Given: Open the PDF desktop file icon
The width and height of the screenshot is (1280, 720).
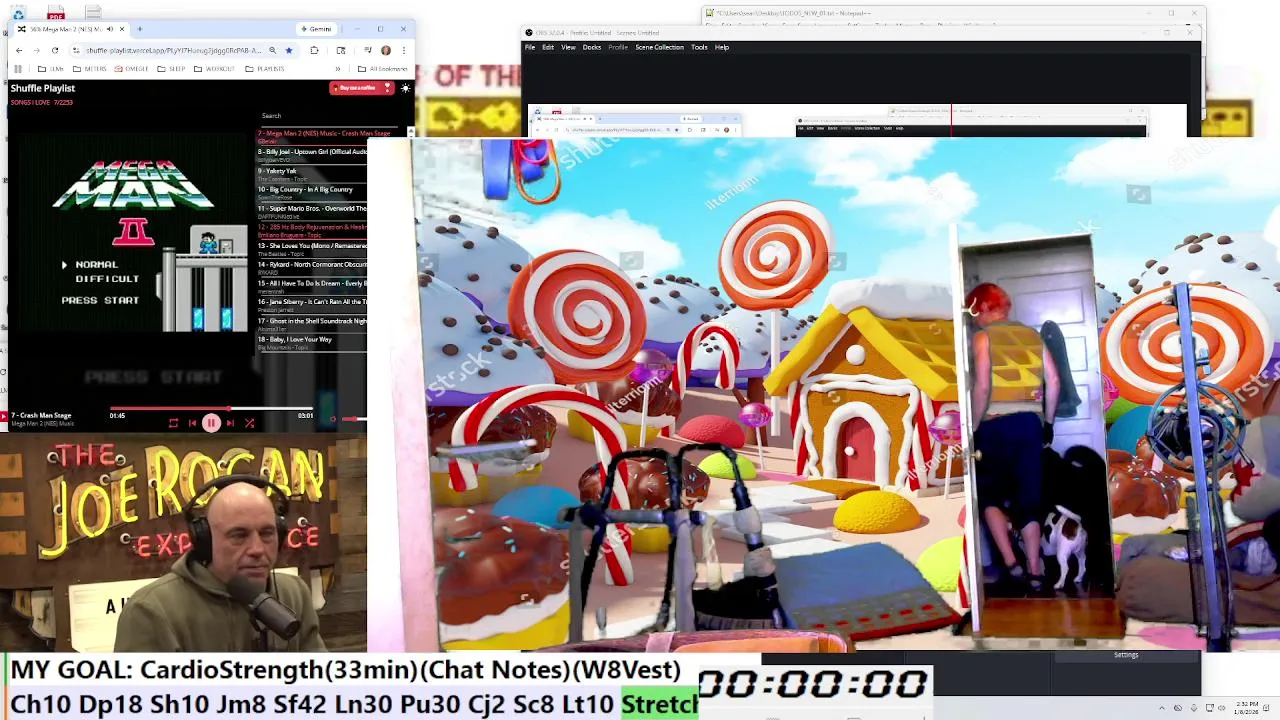Looking at the screenshot, I should pyautogui.click(x=55, y=13).
